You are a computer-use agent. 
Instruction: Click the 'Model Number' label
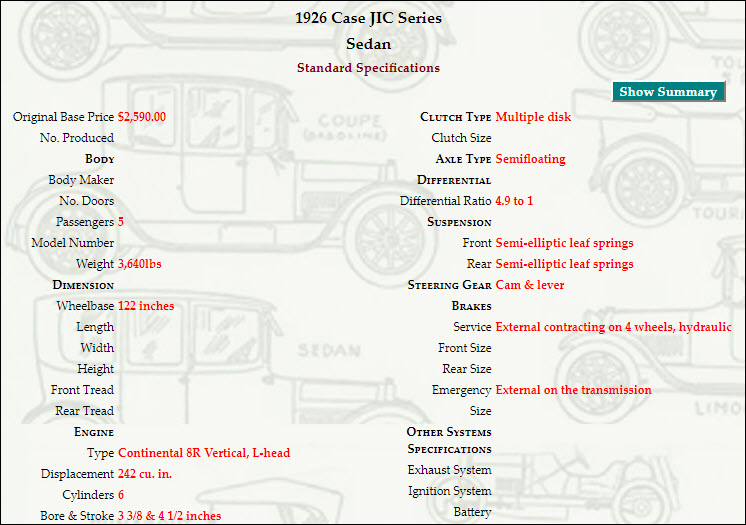coord(73,243)
